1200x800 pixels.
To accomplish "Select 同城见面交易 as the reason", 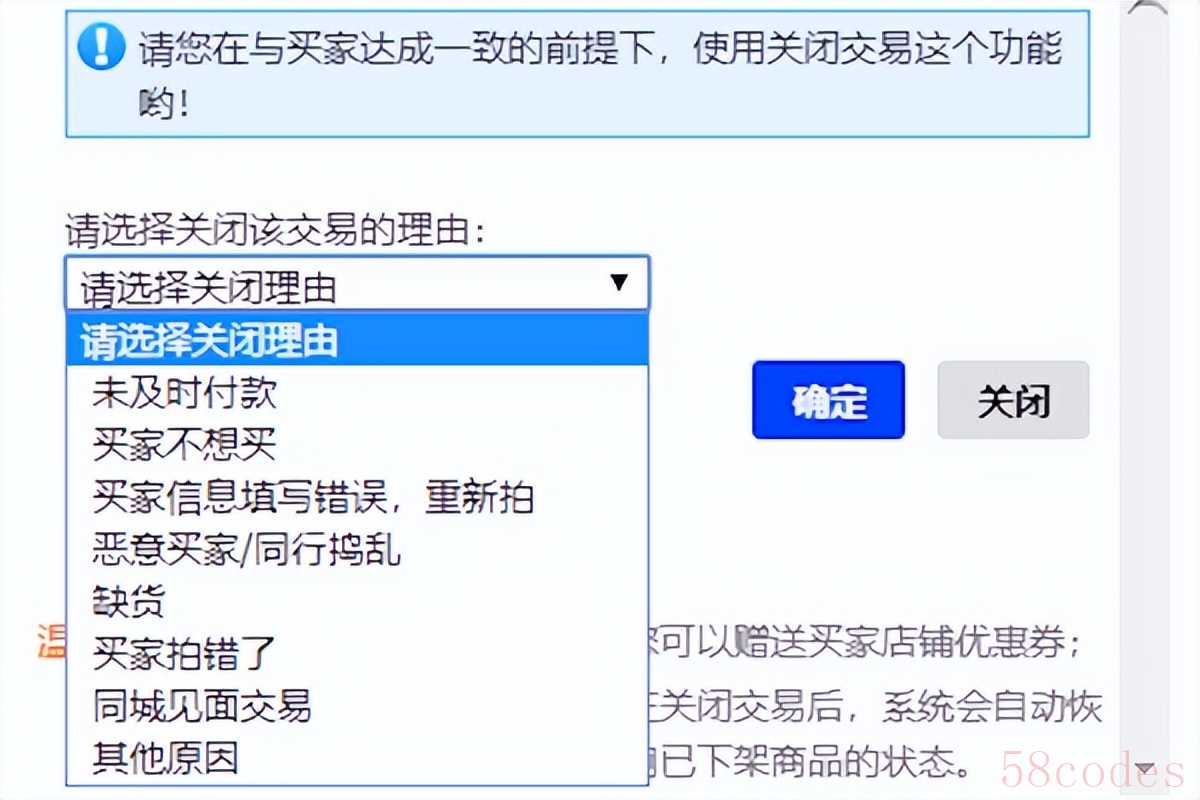I will (x=357, y=706).
